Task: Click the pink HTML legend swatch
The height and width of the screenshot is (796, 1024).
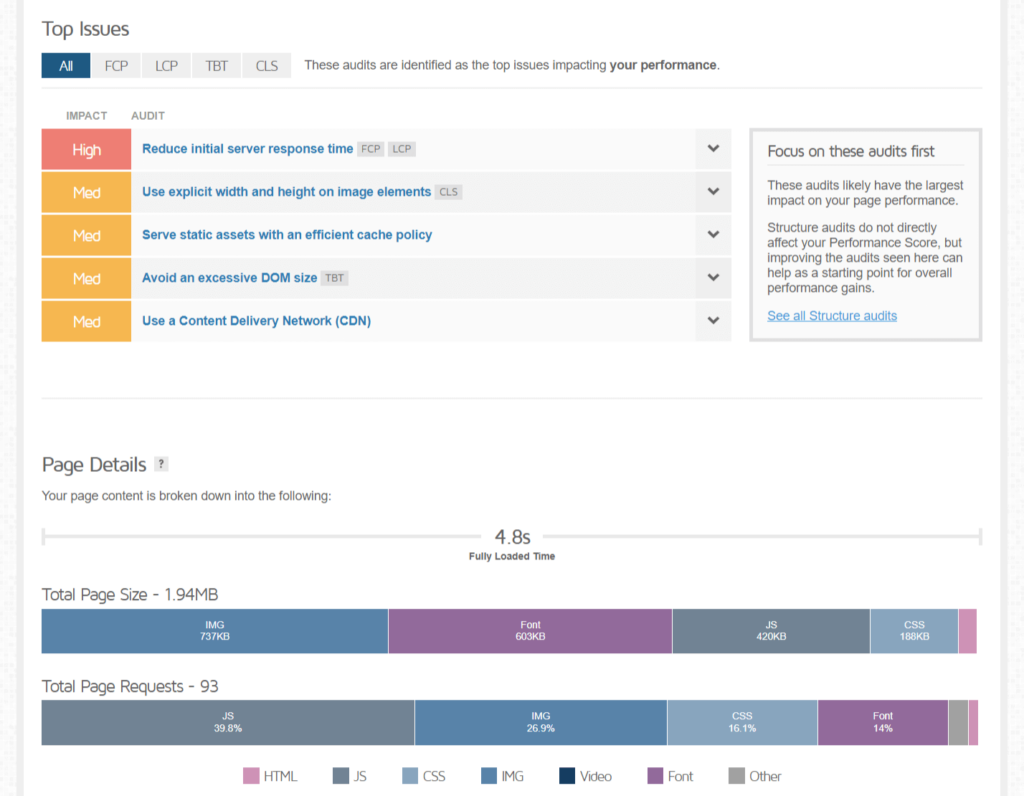Action: [x=252, y=775]
